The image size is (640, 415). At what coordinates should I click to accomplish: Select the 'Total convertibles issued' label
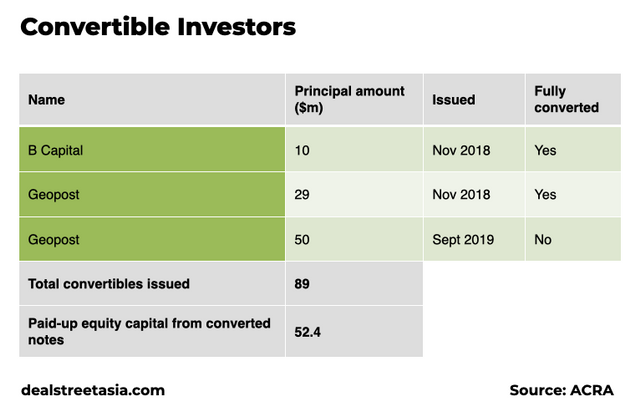pos(109,284)
